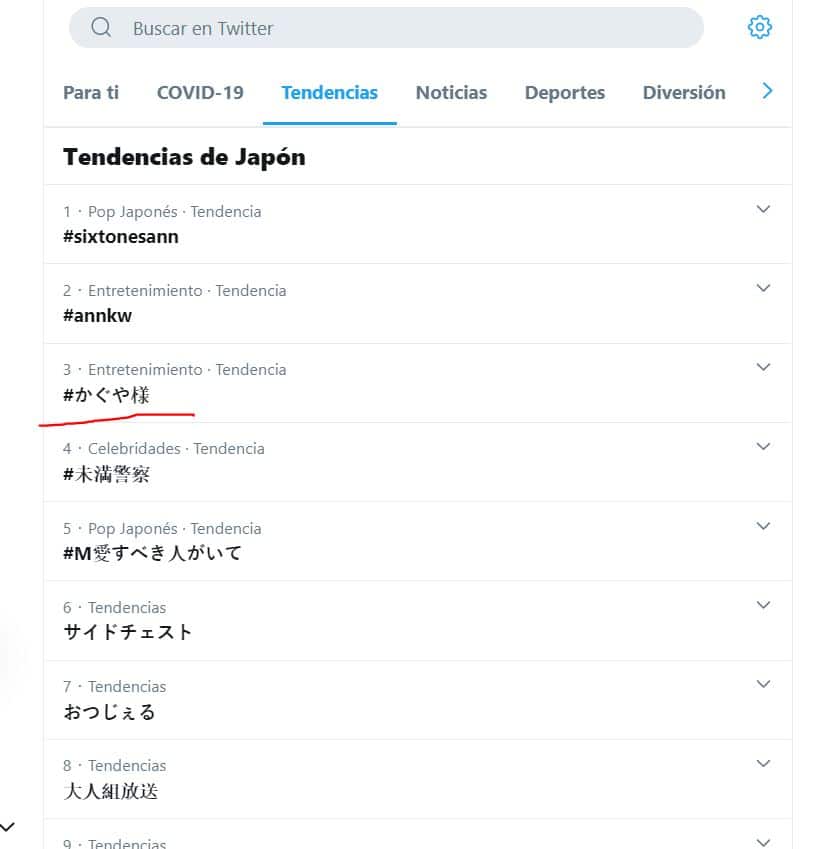The image size is (819, 849).
Task: Switch to the Para ti tab
Action: point(91,93)
